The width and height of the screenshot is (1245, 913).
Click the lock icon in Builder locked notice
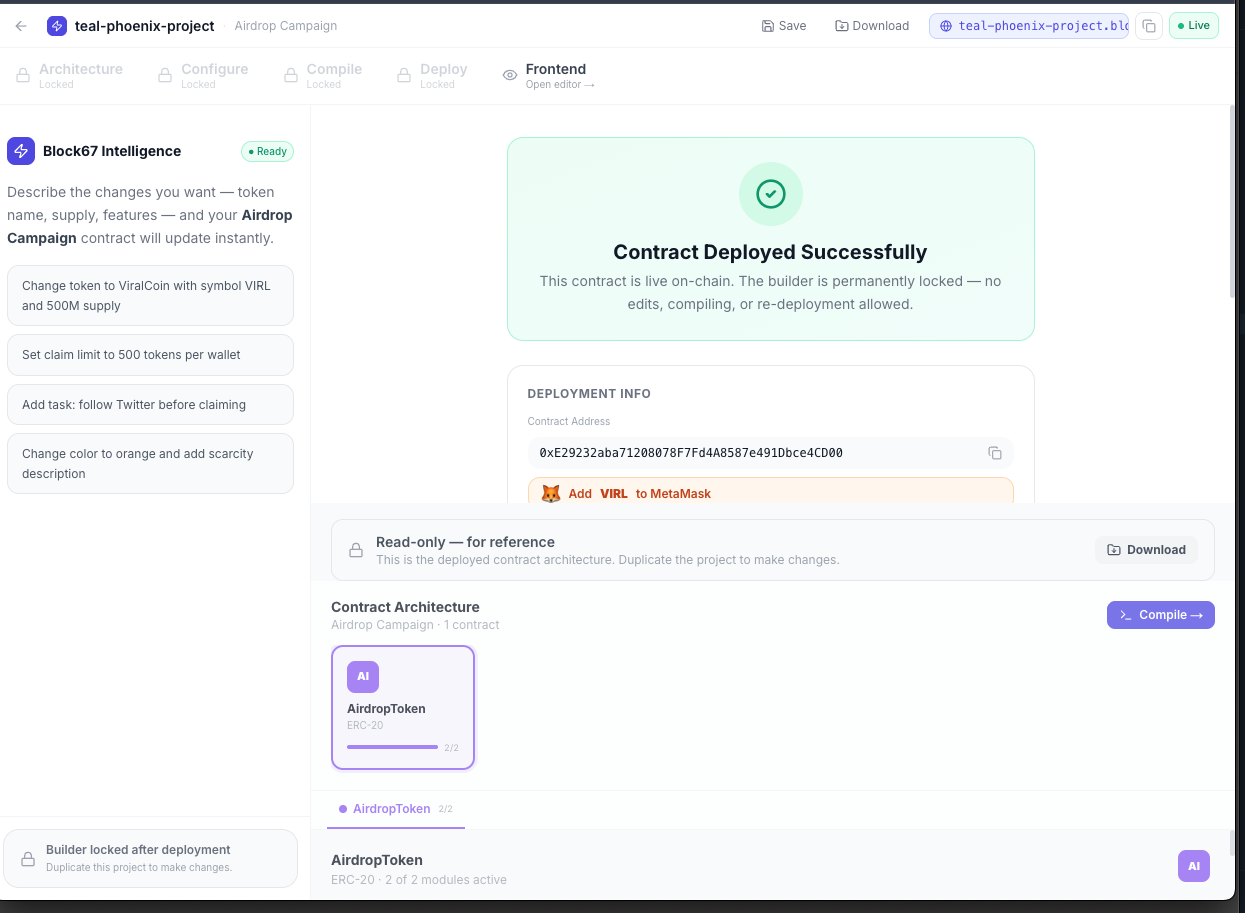pyautogui.click(x=27, y=858)
